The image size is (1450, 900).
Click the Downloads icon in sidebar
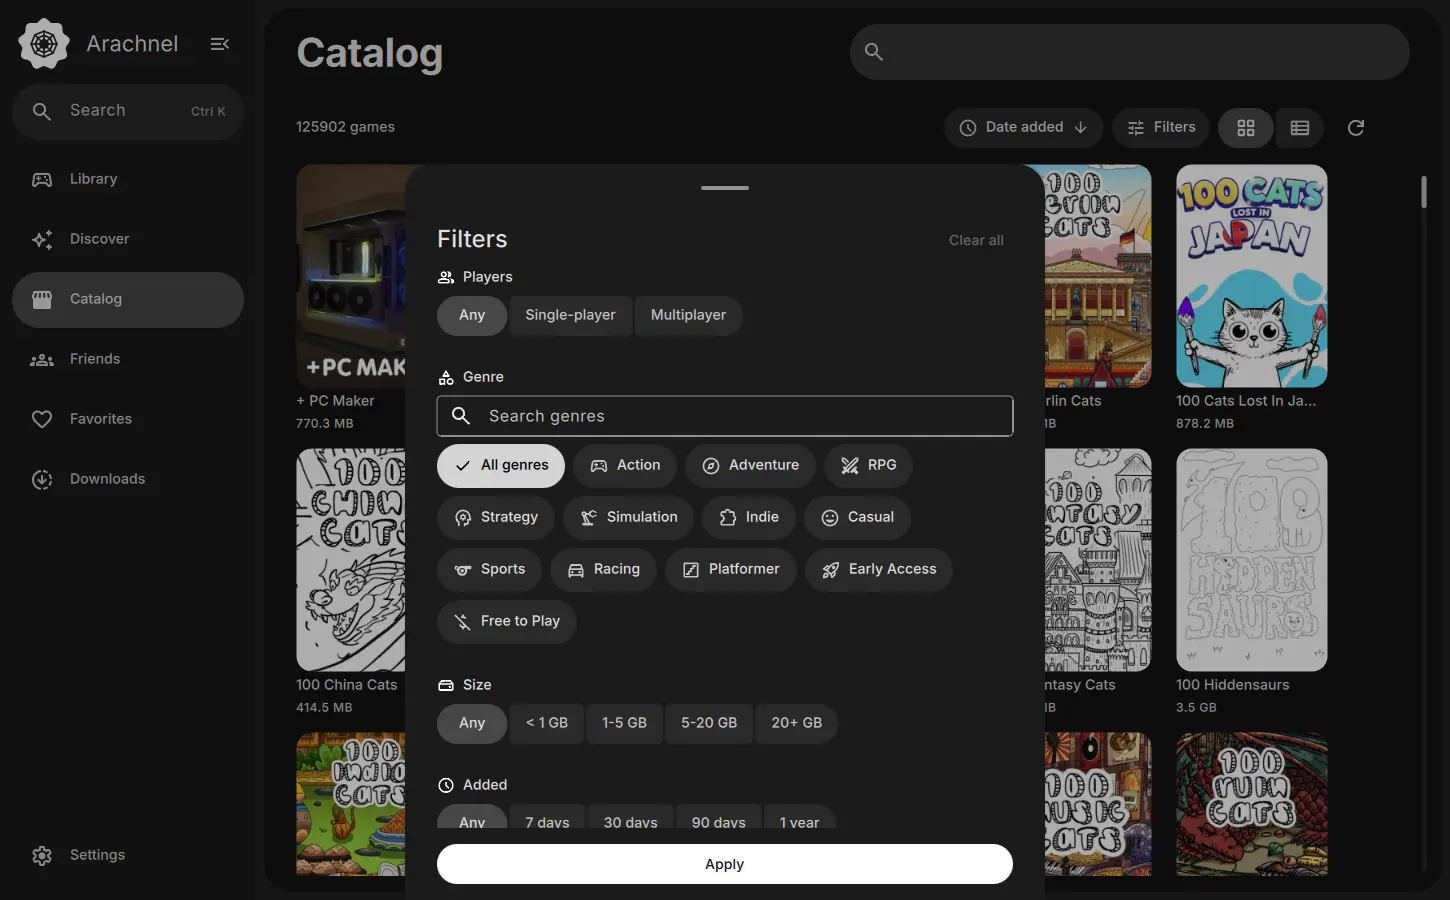pyautogui.click(x=42, y=479)
